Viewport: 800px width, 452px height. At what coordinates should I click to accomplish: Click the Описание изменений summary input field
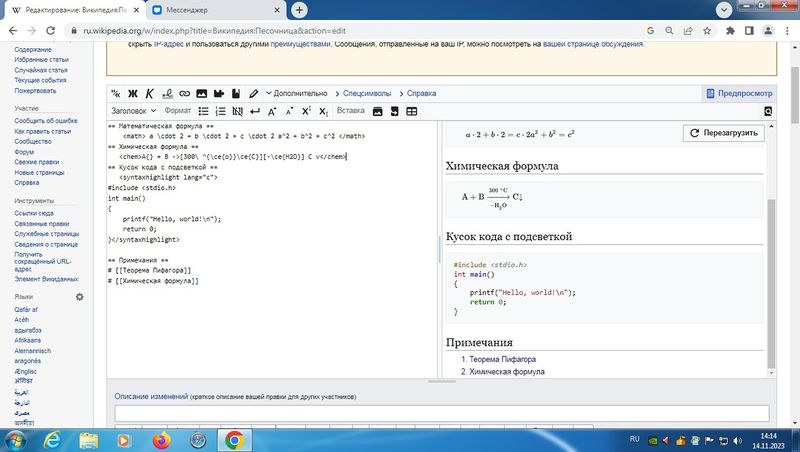coord(441,413)
